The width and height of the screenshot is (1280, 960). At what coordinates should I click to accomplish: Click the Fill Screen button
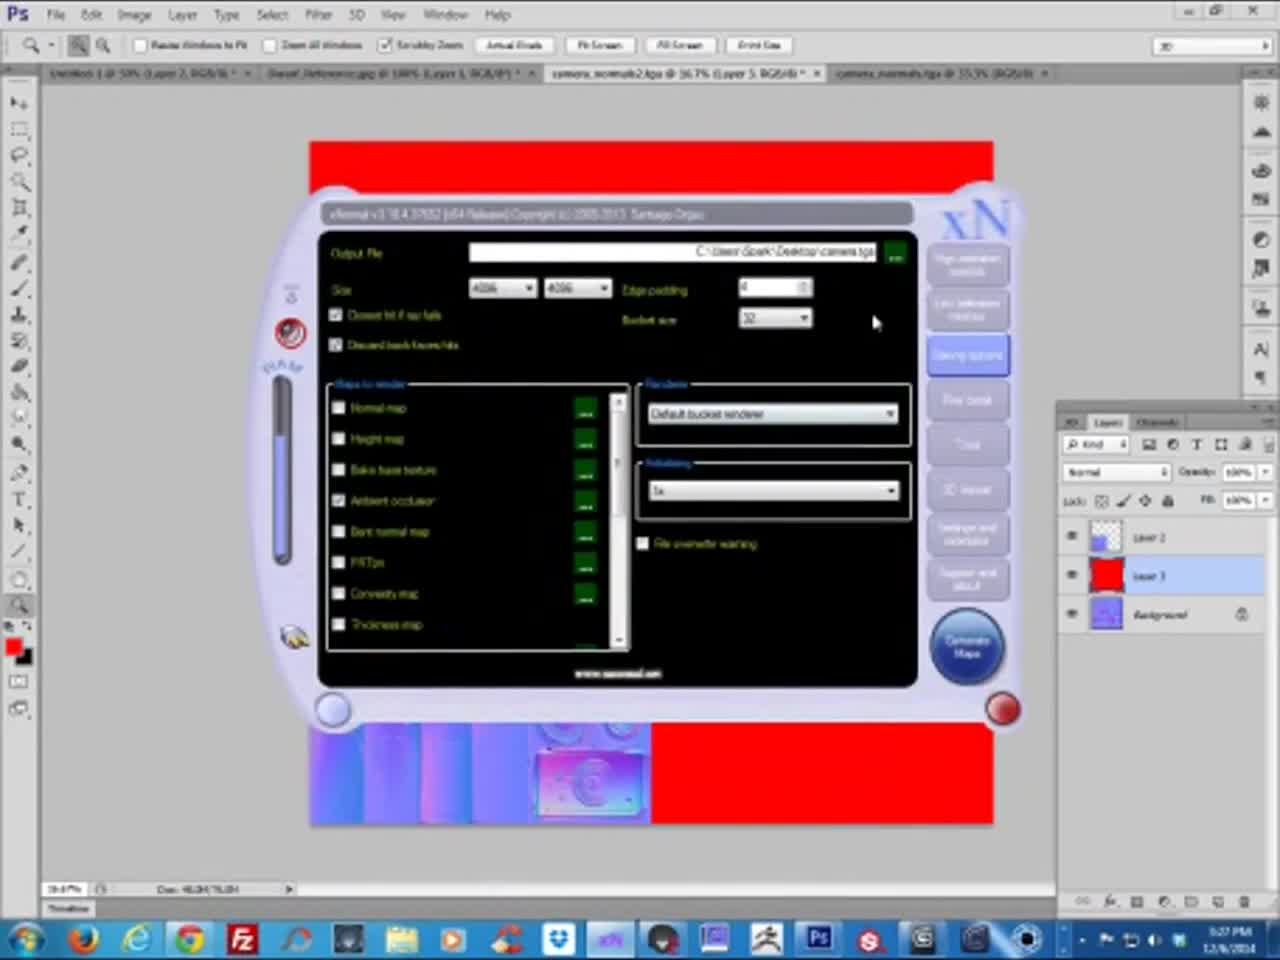[680, 45]
